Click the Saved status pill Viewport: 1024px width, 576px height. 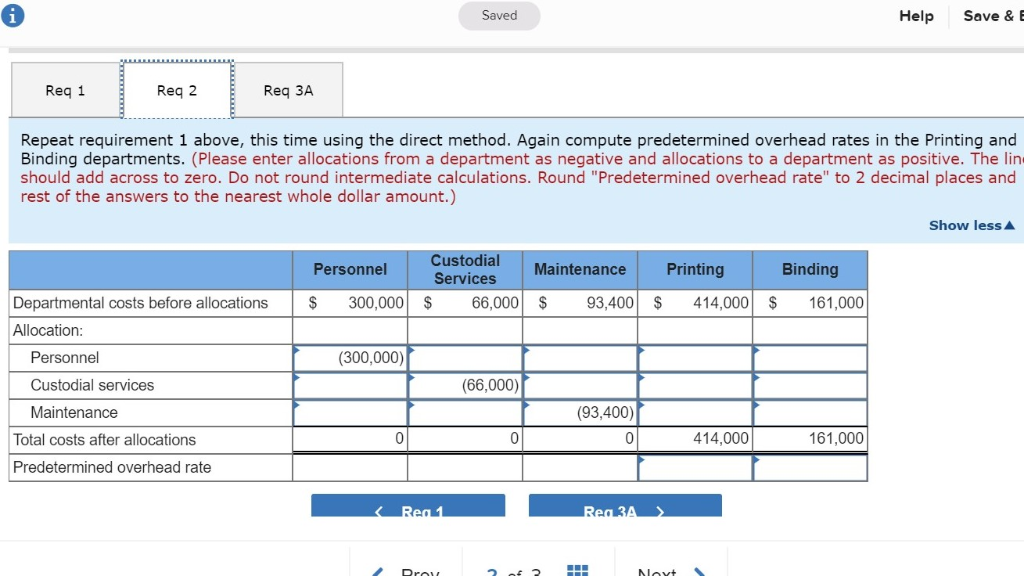click(500, 16)
